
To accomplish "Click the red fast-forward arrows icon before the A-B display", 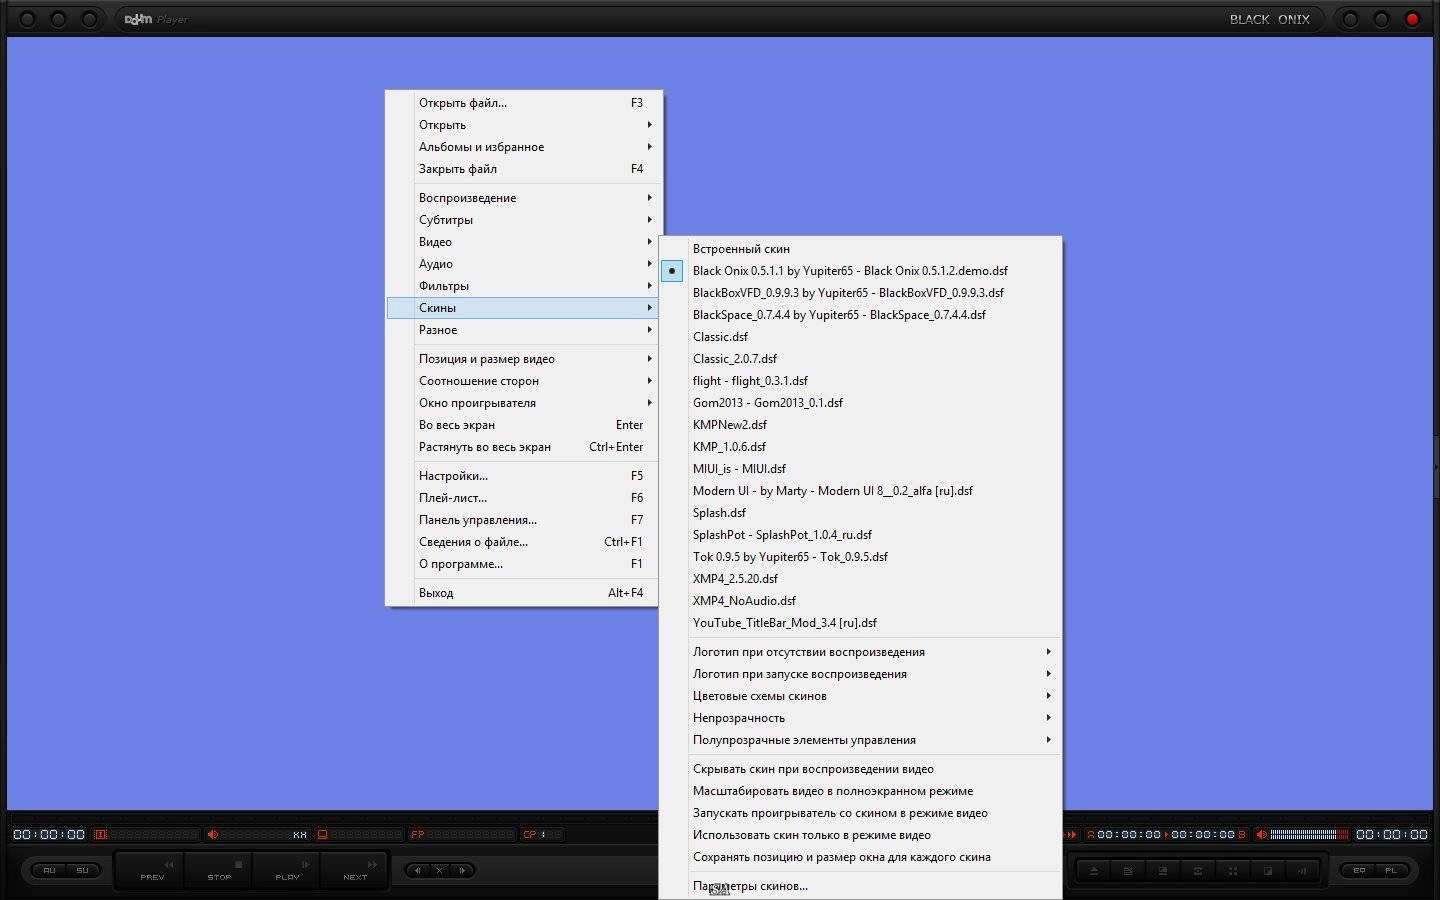I will pos(1071,834).
